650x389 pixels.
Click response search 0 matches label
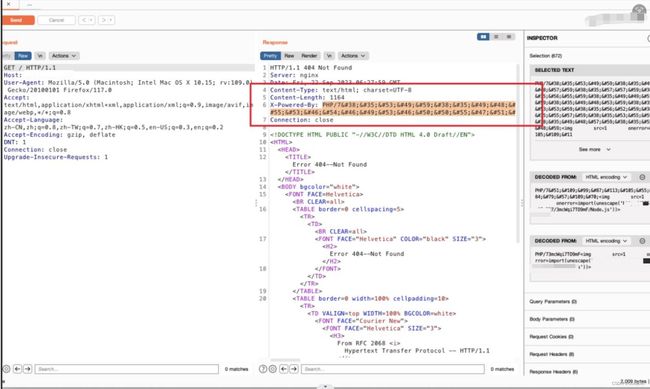[502, 369]
